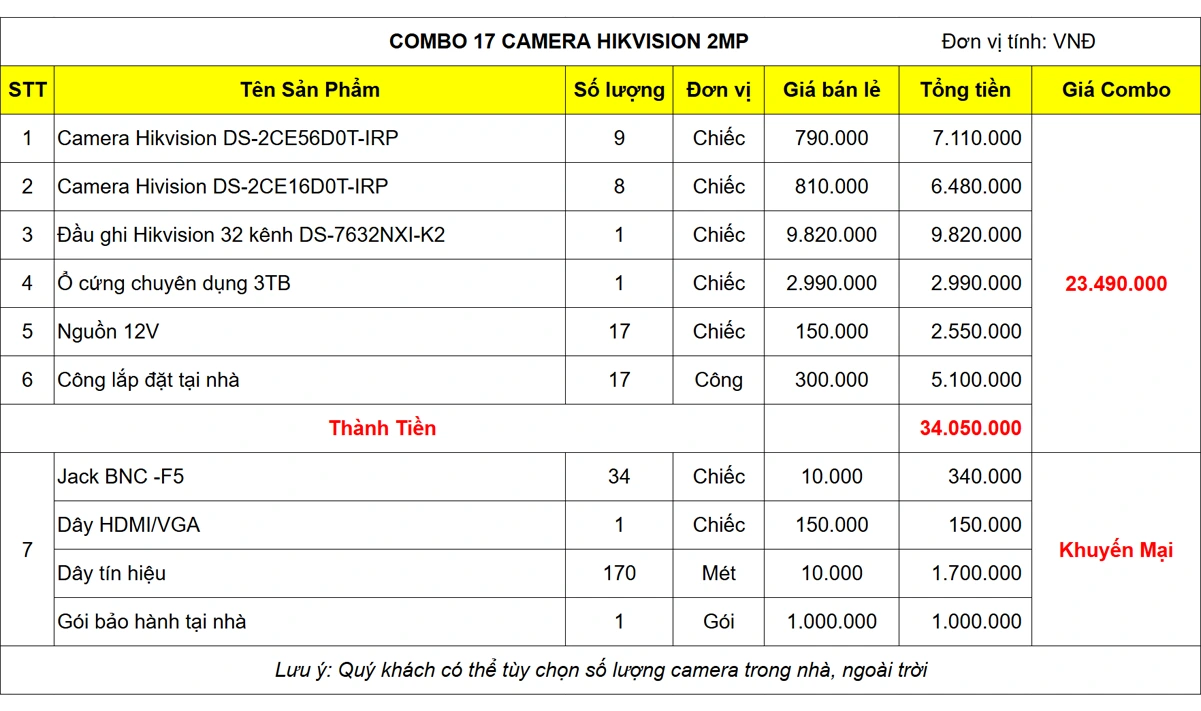Click the Gói bảo hành tại nhà cell
This screenshot has width=1201, height=711.
[152, 622]
